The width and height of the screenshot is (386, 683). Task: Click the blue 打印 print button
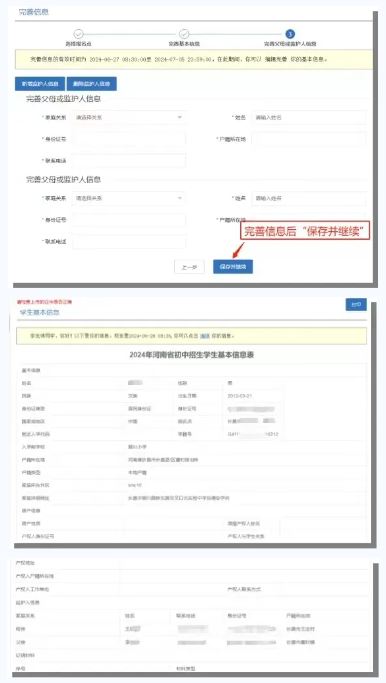(356, 304)
